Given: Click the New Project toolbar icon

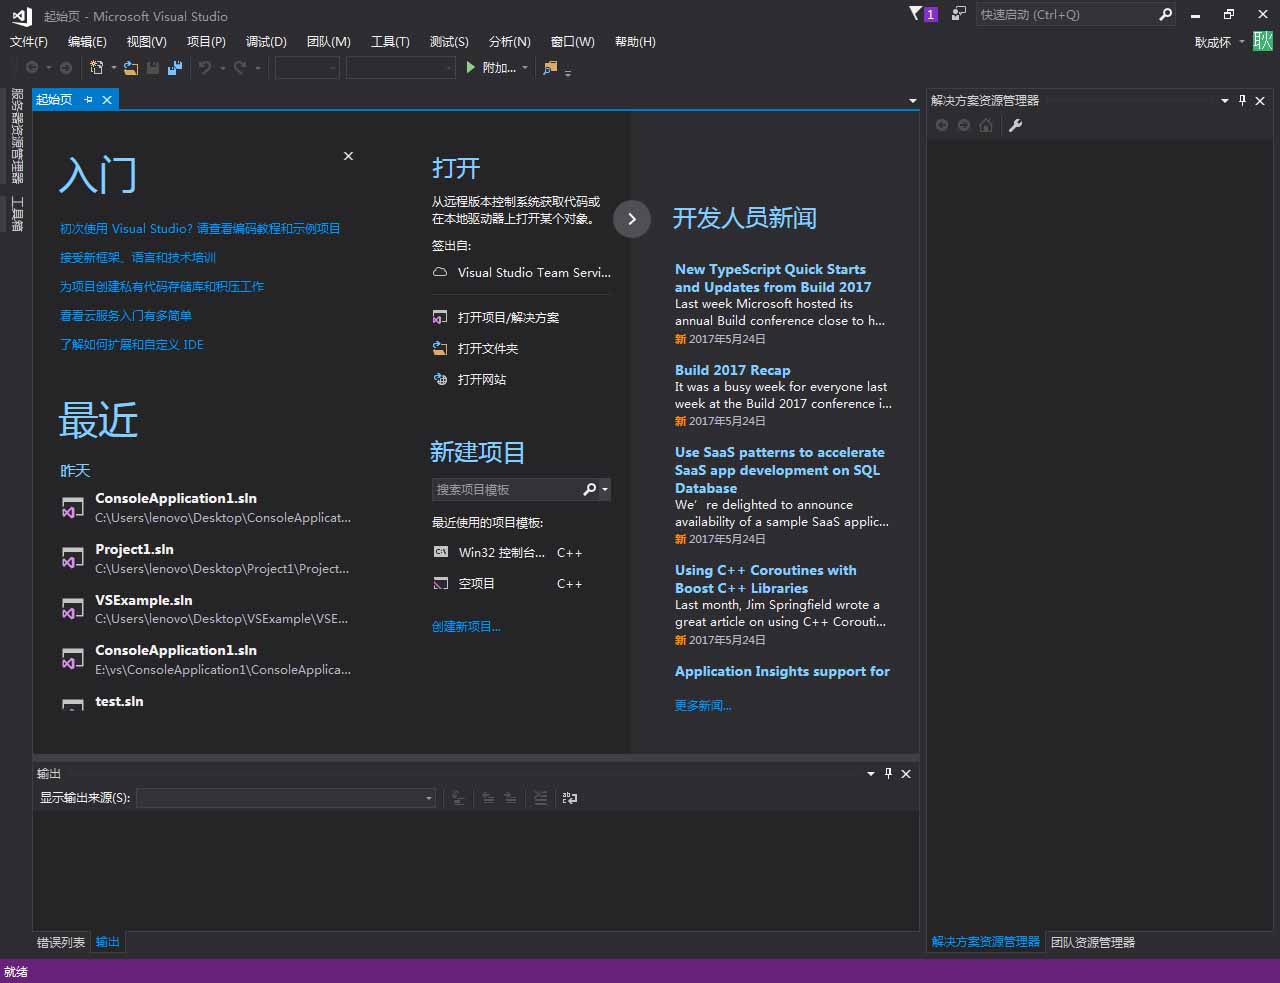Looking at the screenshot, I should [97, 68].
